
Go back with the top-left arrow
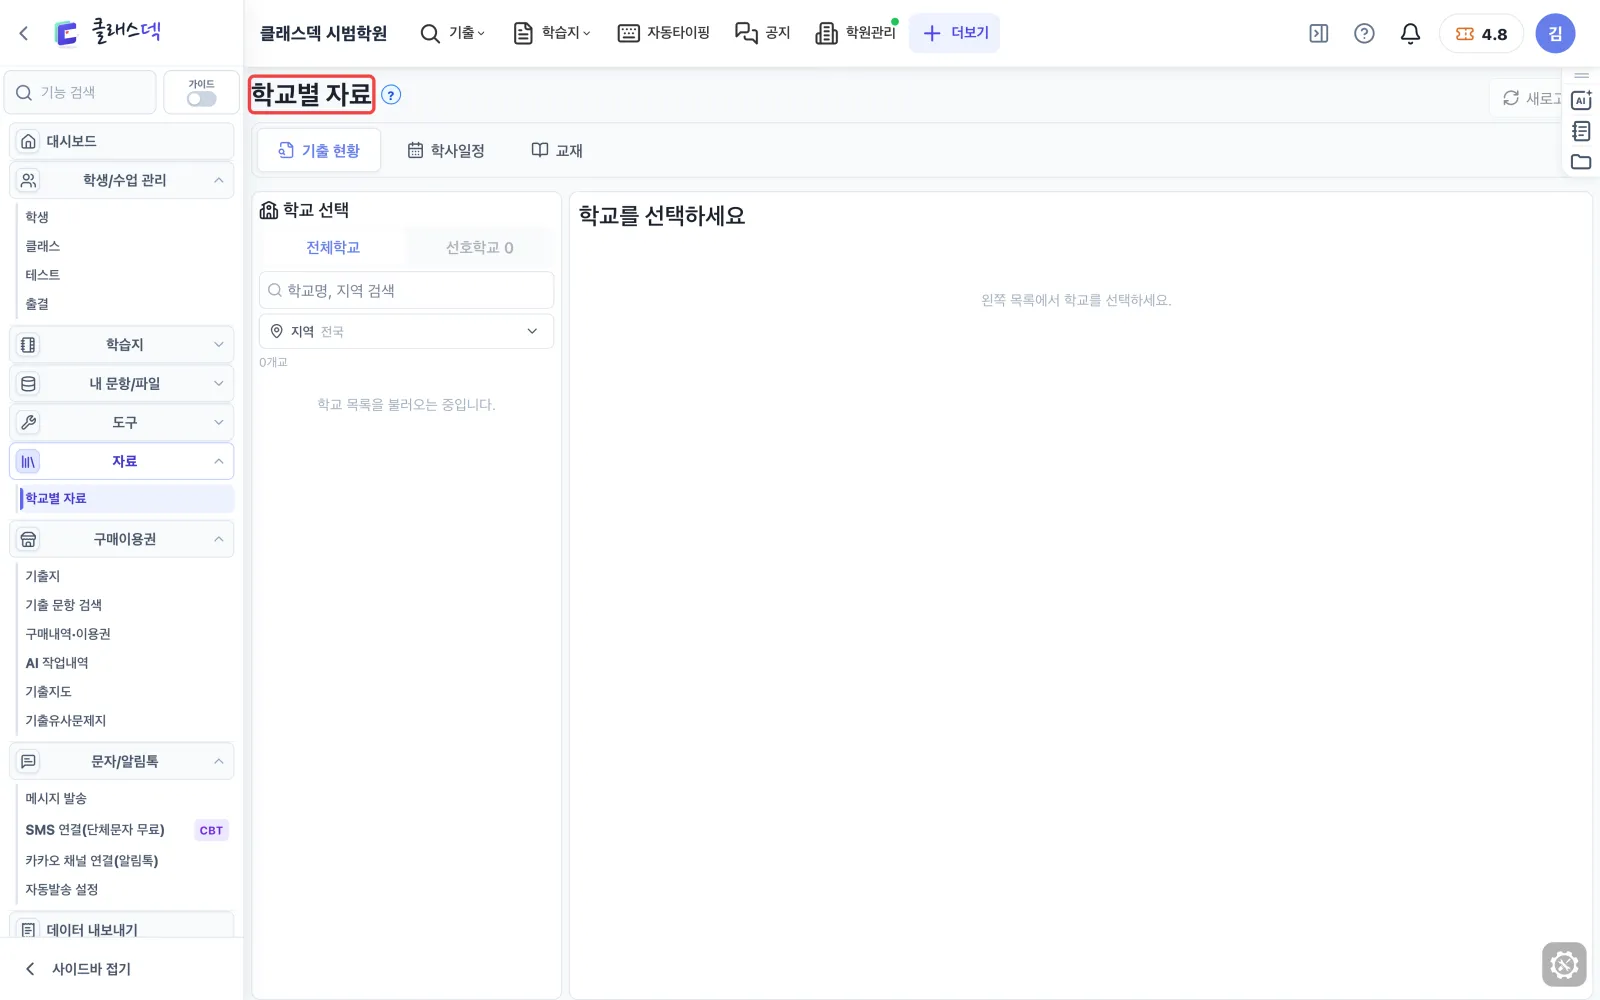click(x=24, y=33)
